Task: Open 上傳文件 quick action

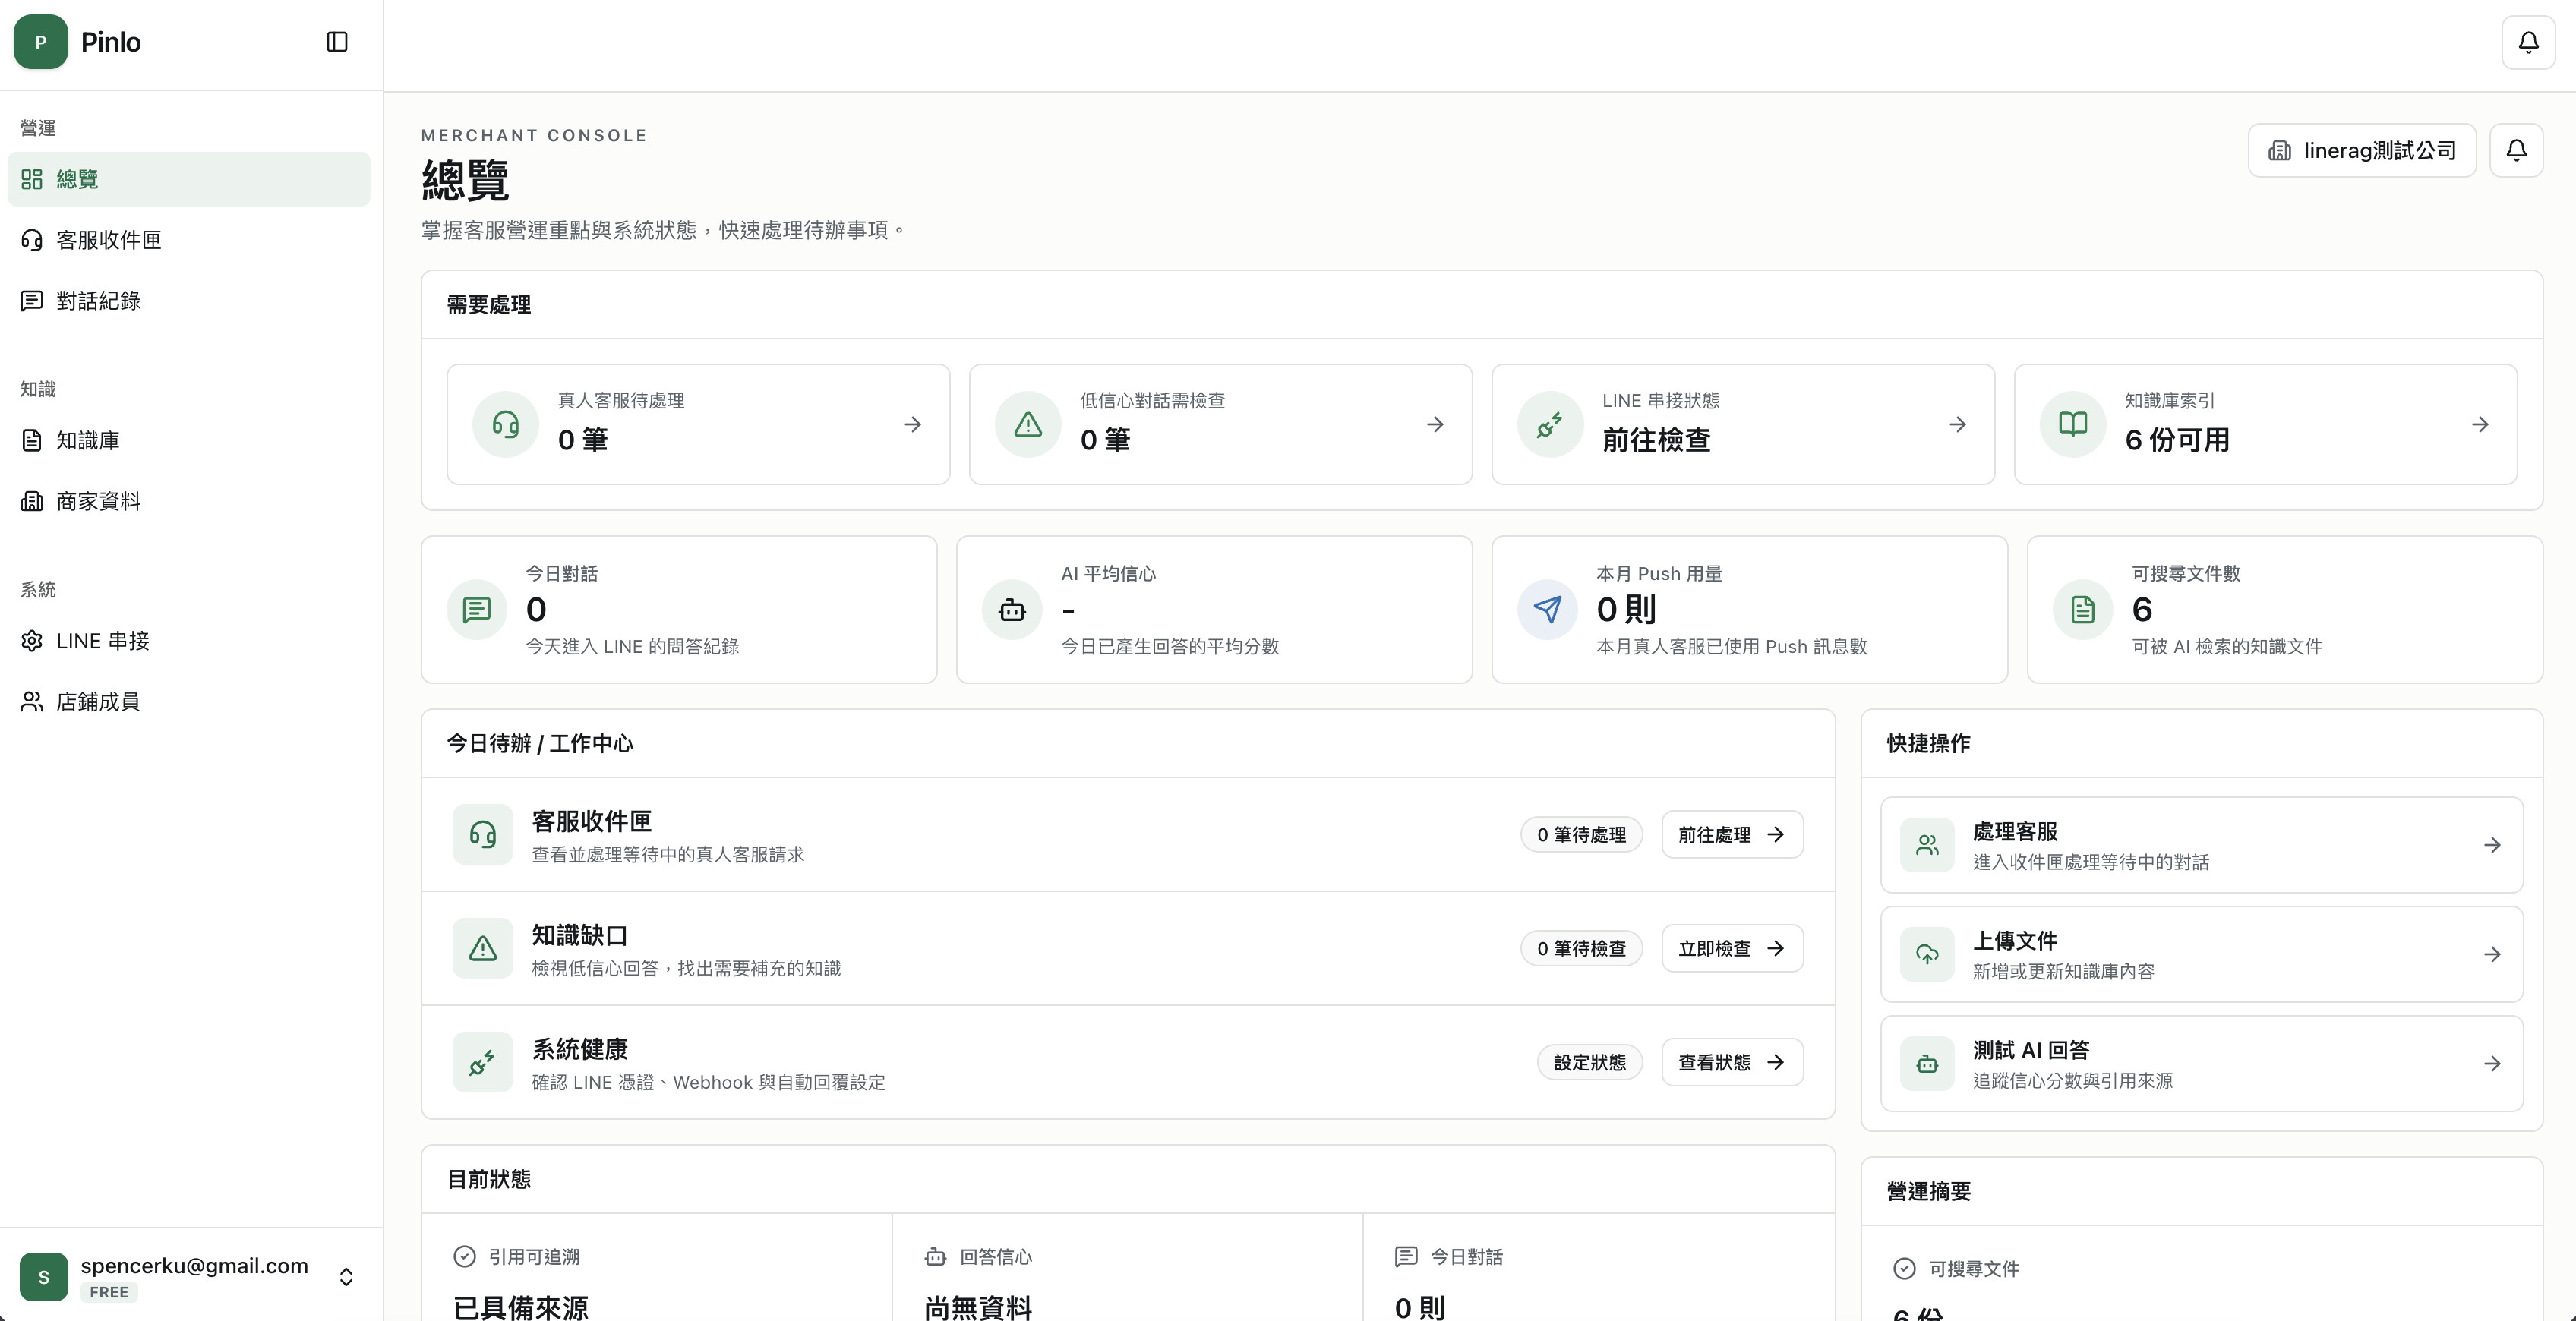Action: click(x=2201, y=954)
